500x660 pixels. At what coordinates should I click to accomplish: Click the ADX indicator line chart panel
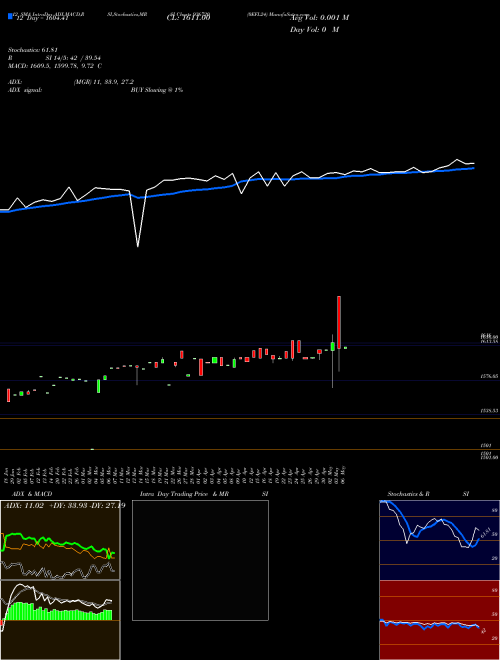(60, 540)
